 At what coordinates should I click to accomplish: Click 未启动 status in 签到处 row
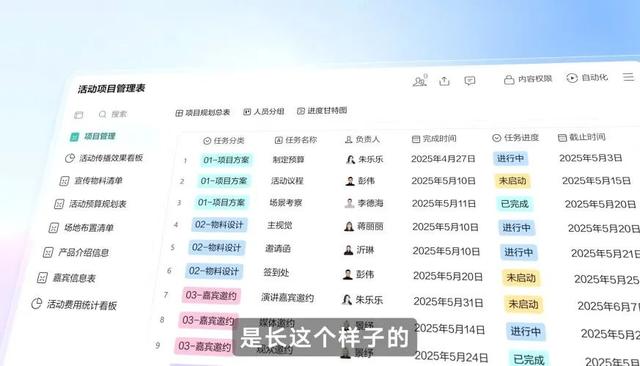coord(521,278)
